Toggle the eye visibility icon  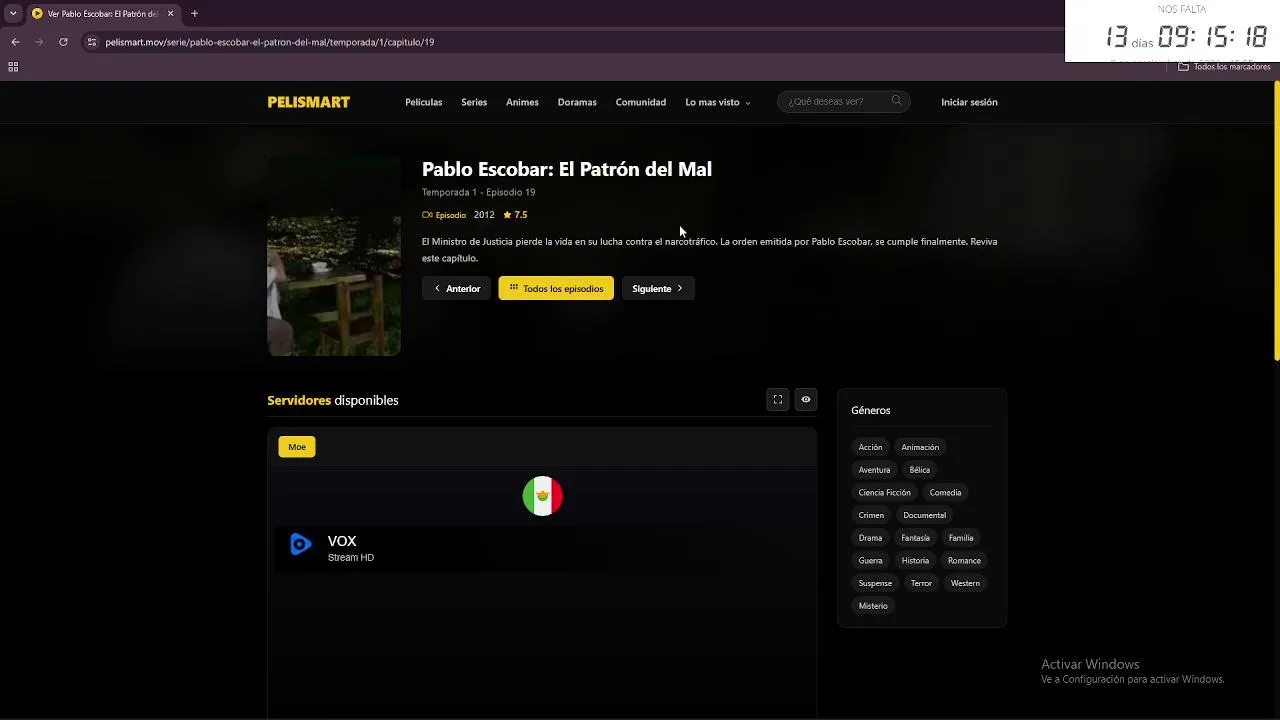pyautogui.click(x=806, y=400)
